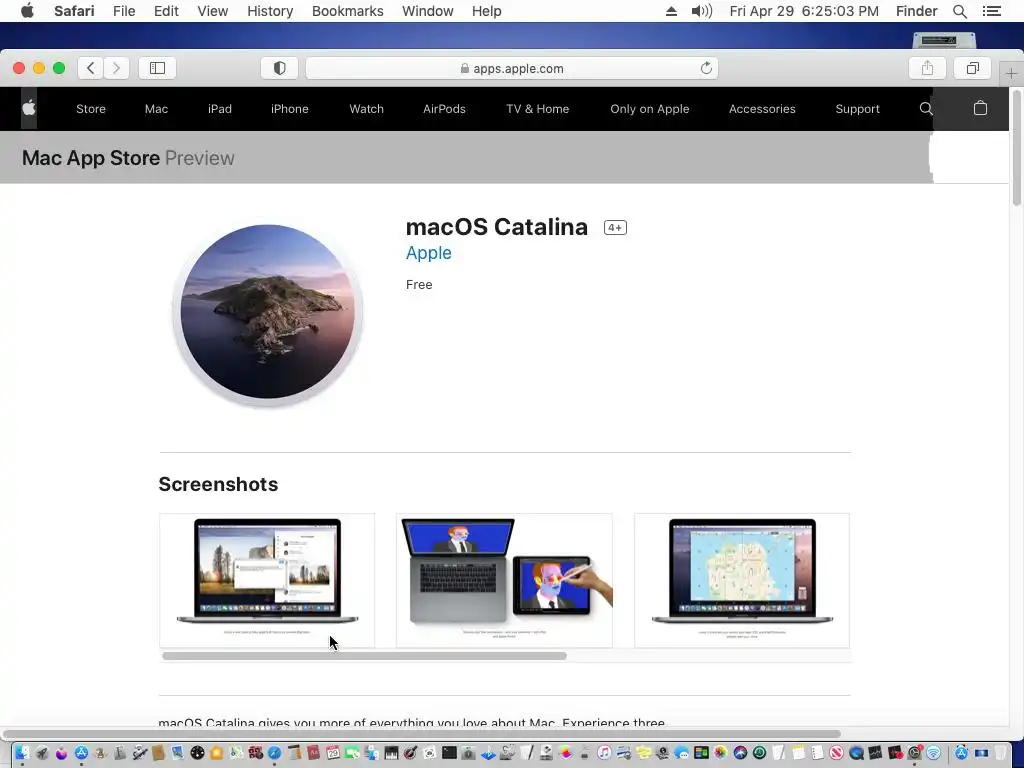
Task: Open the shopping bag icon
Action: coord(980,108)
